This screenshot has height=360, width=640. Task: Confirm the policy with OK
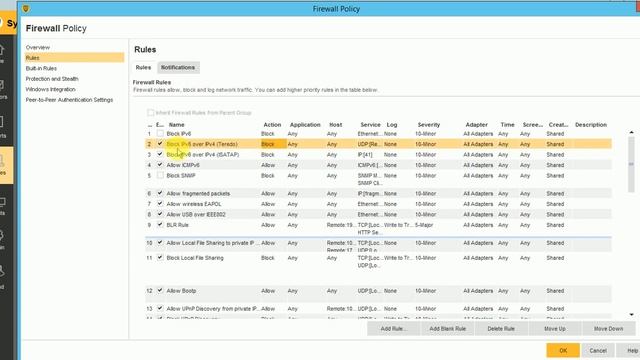(563, 351)
